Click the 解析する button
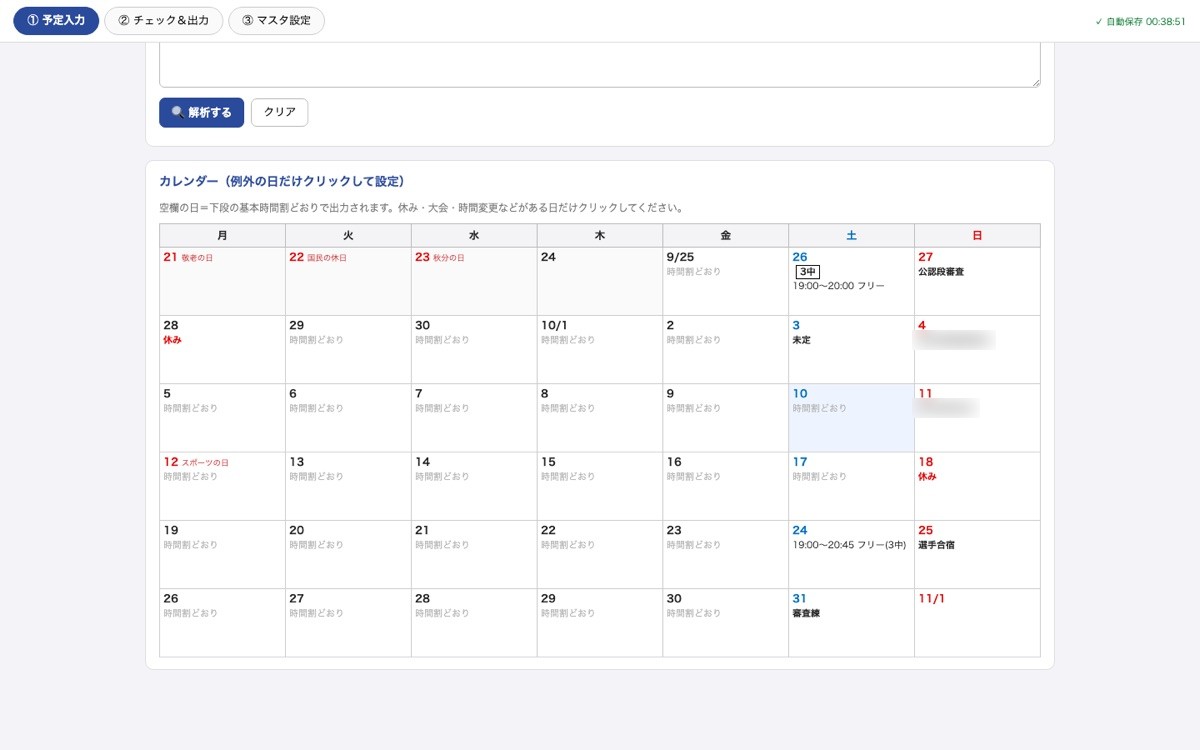 [x=201, y=112]
